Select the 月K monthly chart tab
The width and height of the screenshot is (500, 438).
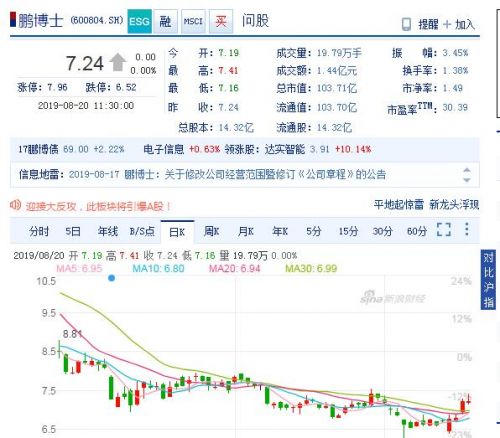246,231
